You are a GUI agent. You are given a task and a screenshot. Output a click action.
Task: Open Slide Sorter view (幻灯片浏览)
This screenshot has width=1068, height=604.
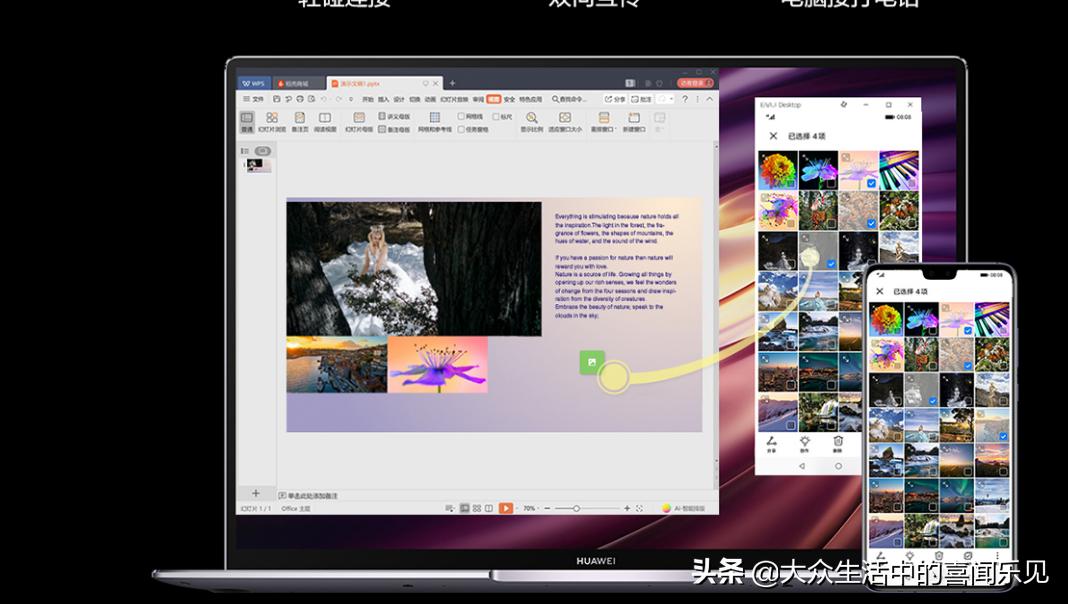click(272, 119)
